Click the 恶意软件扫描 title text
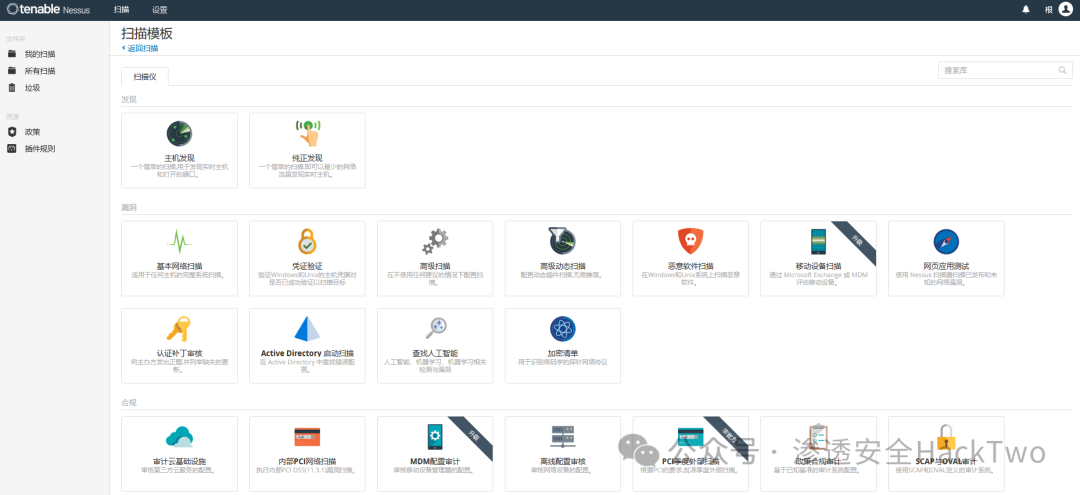1080x495 pixels. 691,266
